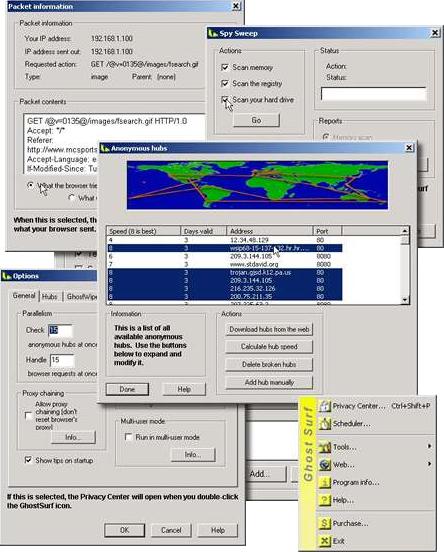The image size is (444, 552).
Task: Enable Run in multi-user mode
Action: [128, 437]
